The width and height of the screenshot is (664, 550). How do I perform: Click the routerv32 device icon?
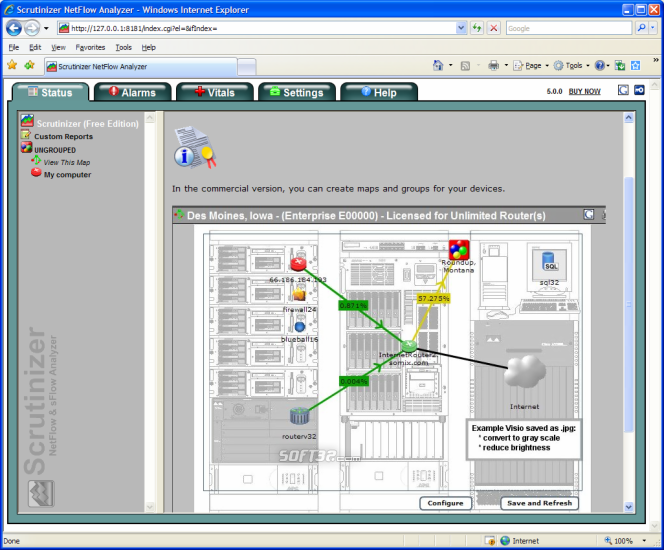[300, 416]
